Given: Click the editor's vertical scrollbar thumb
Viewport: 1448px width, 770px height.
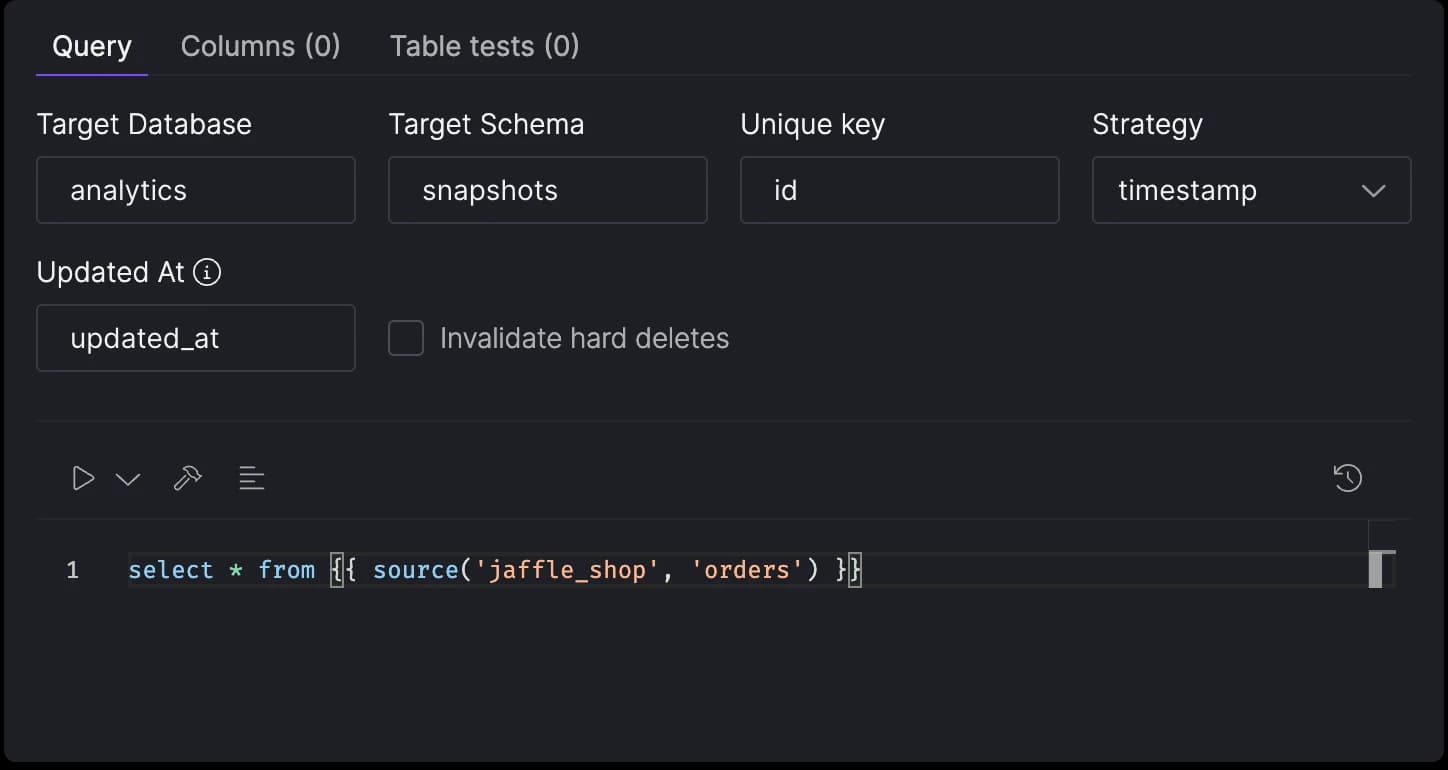Looking at the screenshot, I should (x=1375, y=569).
